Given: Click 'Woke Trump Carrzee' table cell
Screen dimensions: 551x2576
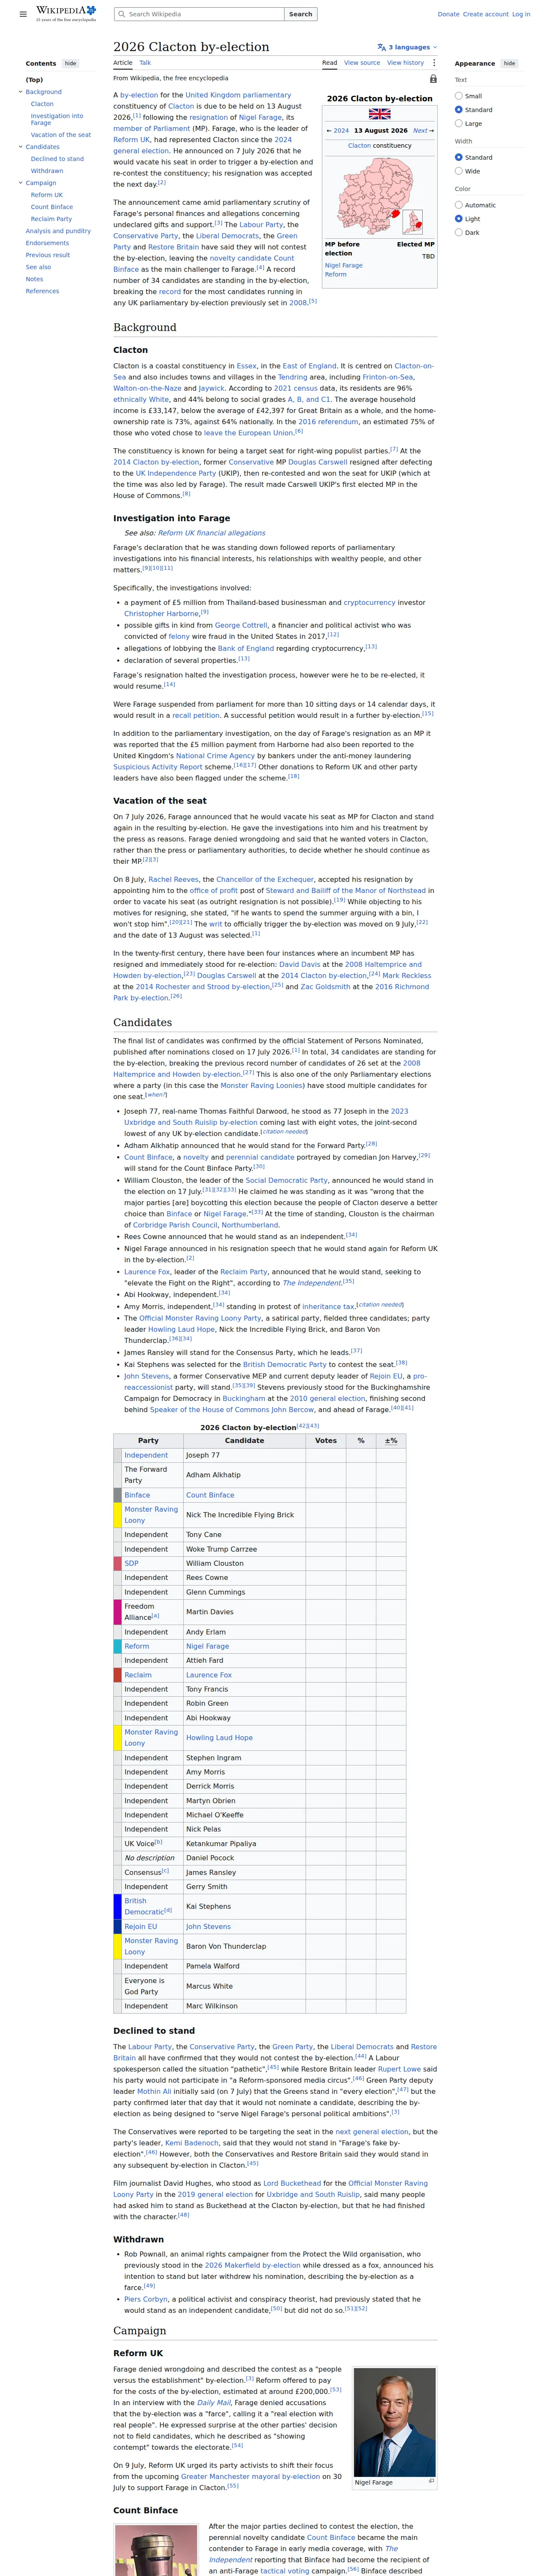Looking at the screenshot, I should (244, 1548).
